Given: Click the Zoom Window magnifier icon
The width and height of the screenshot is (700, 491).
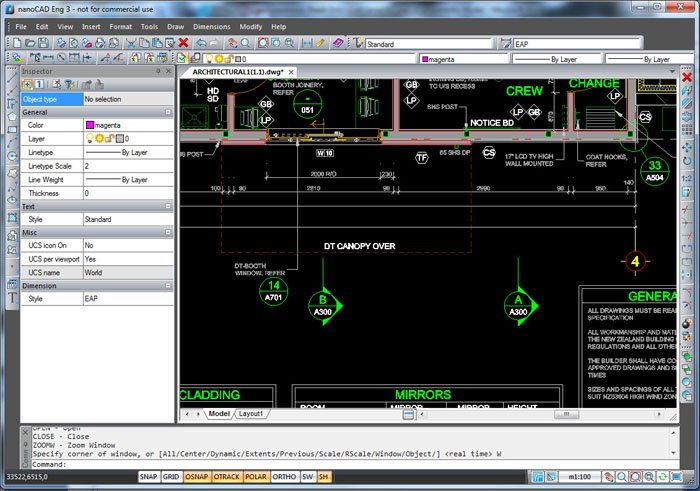Looking at the screenshot, I should tap(262, 43).
